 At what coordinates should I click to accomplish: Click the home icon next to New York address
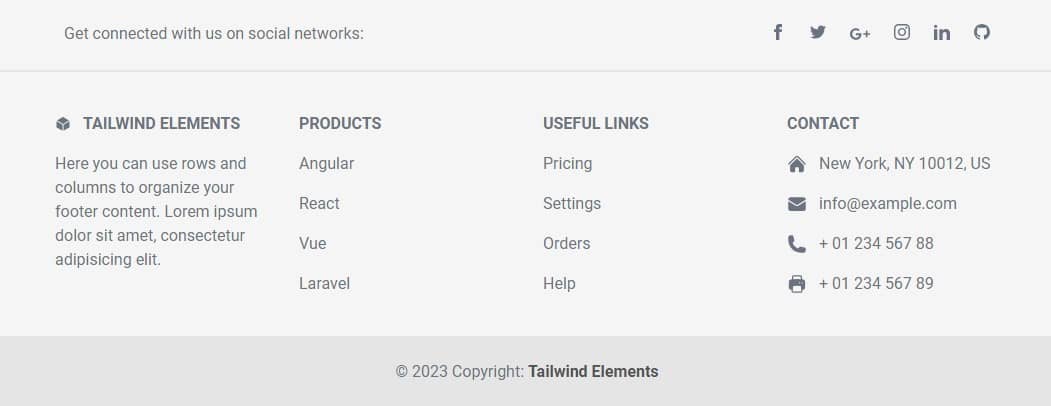tap(796, 164)
